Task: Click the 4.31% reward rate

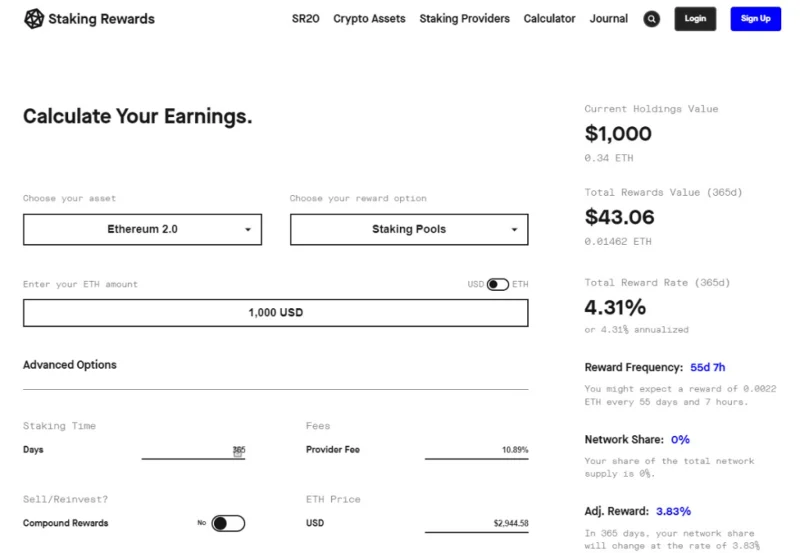Action: 615,308
